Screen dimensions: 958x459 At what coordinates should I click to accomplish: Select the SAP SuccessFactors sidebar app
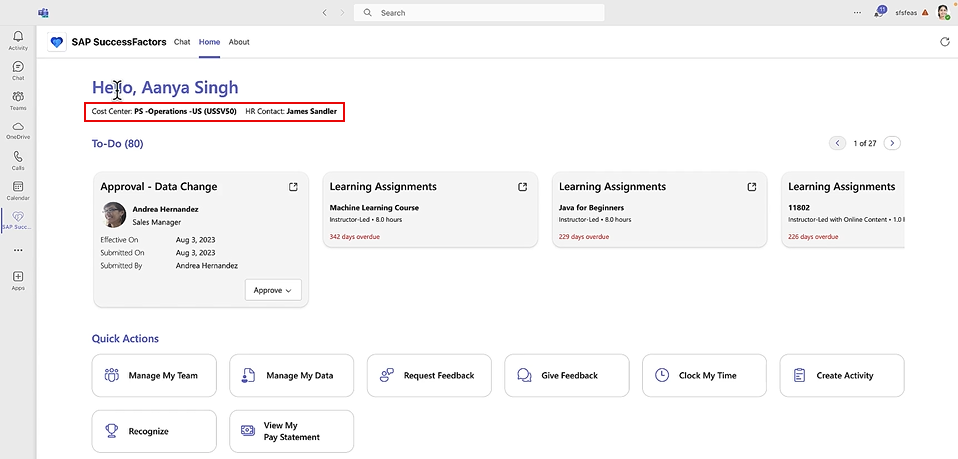point(18,221)
